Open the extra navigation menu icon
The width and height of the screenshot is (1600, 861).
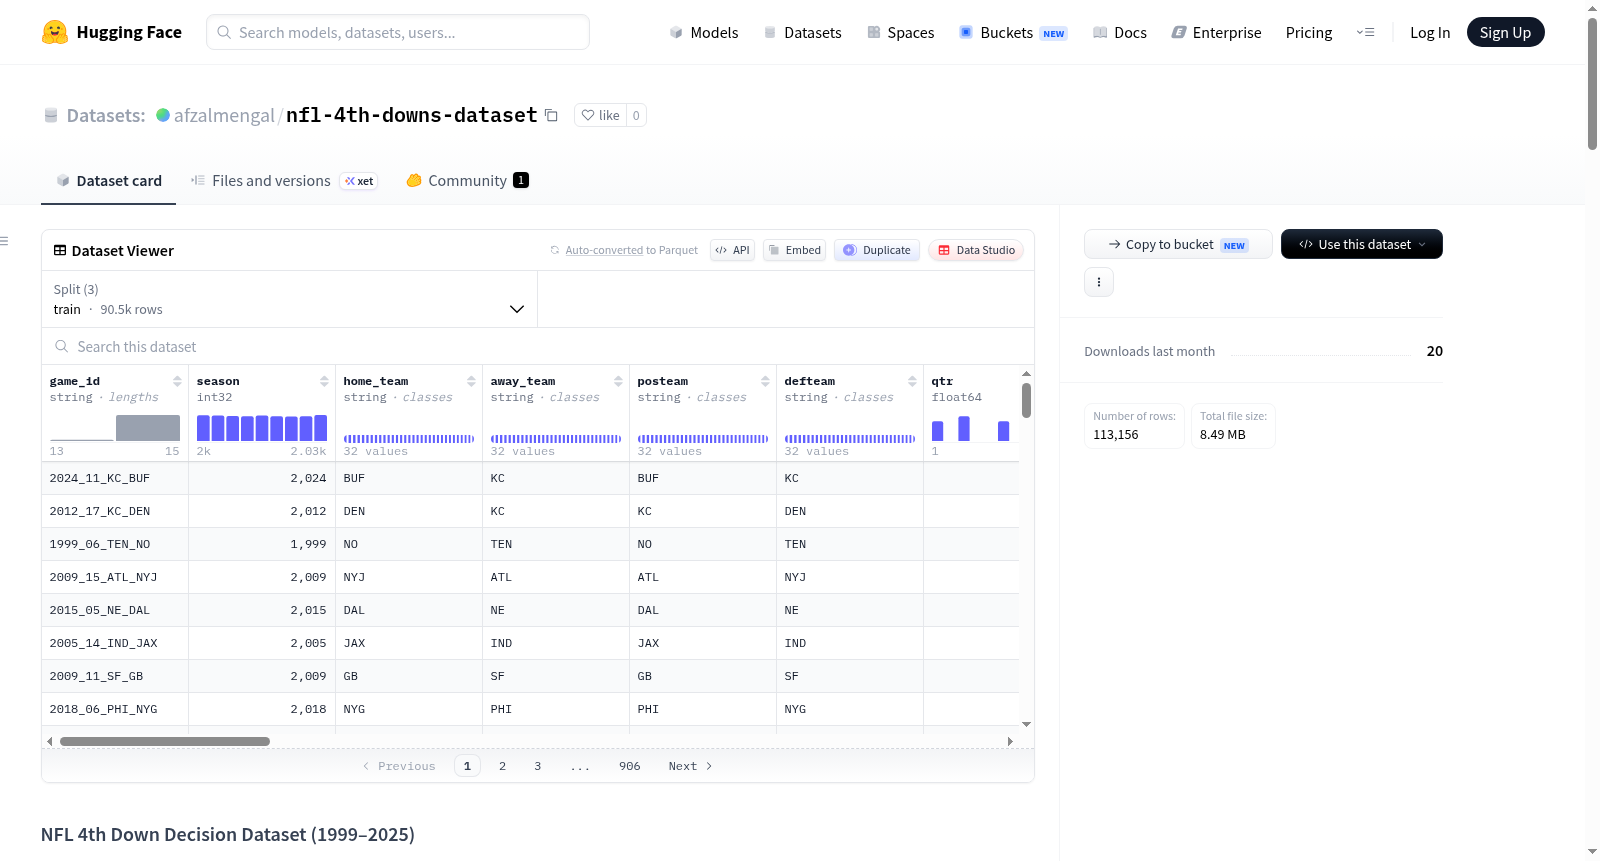pyautogui.click(x=1365, y=32)
